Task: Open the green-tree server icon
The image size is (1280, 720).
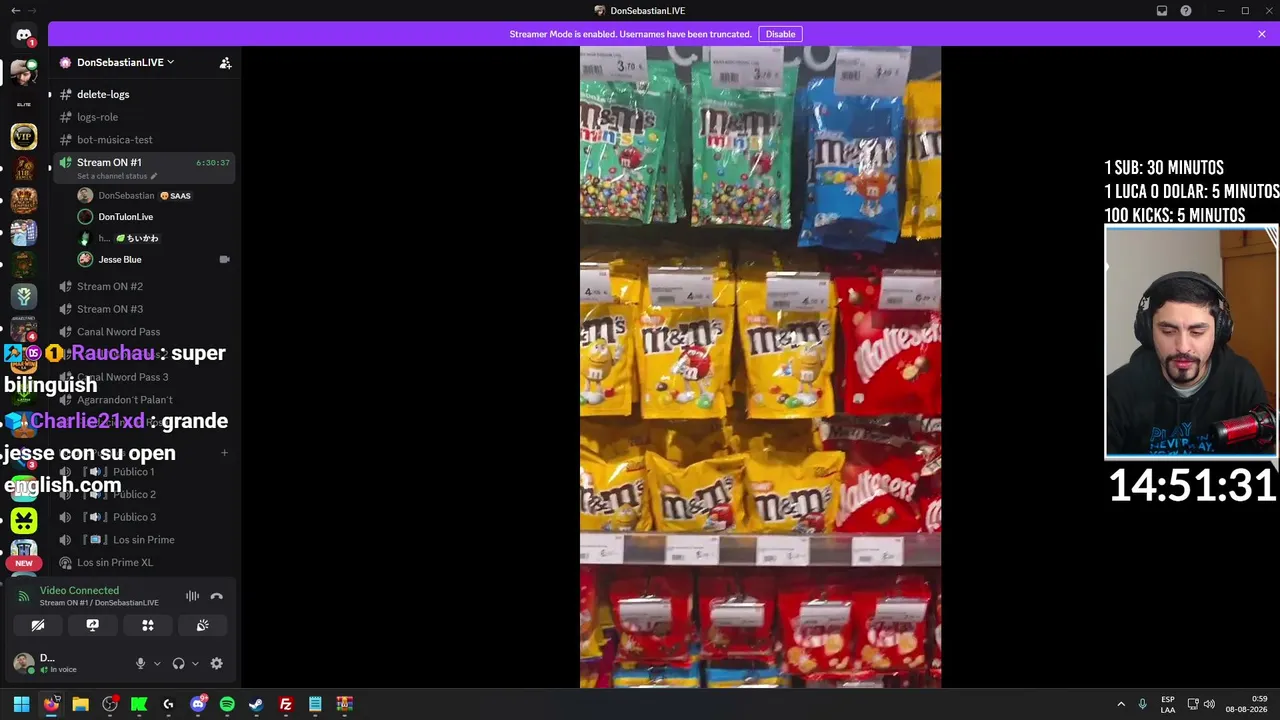Action: tap(24, 296)
